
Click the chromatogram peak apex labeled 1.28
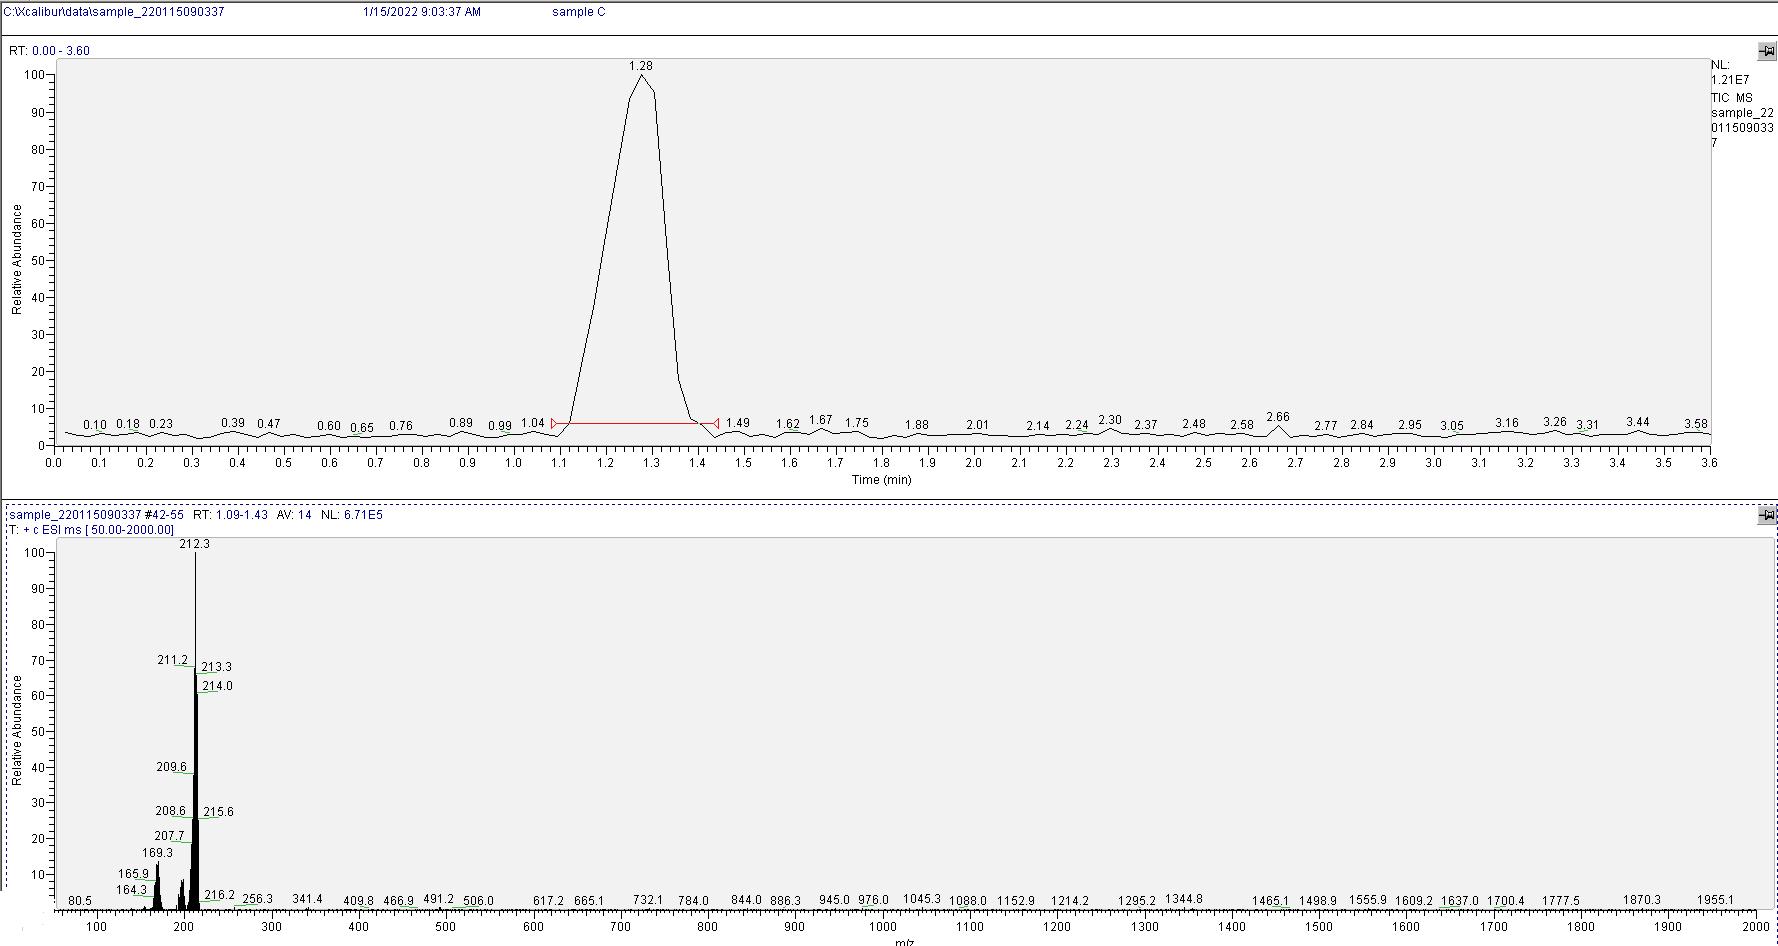(641, 76)
